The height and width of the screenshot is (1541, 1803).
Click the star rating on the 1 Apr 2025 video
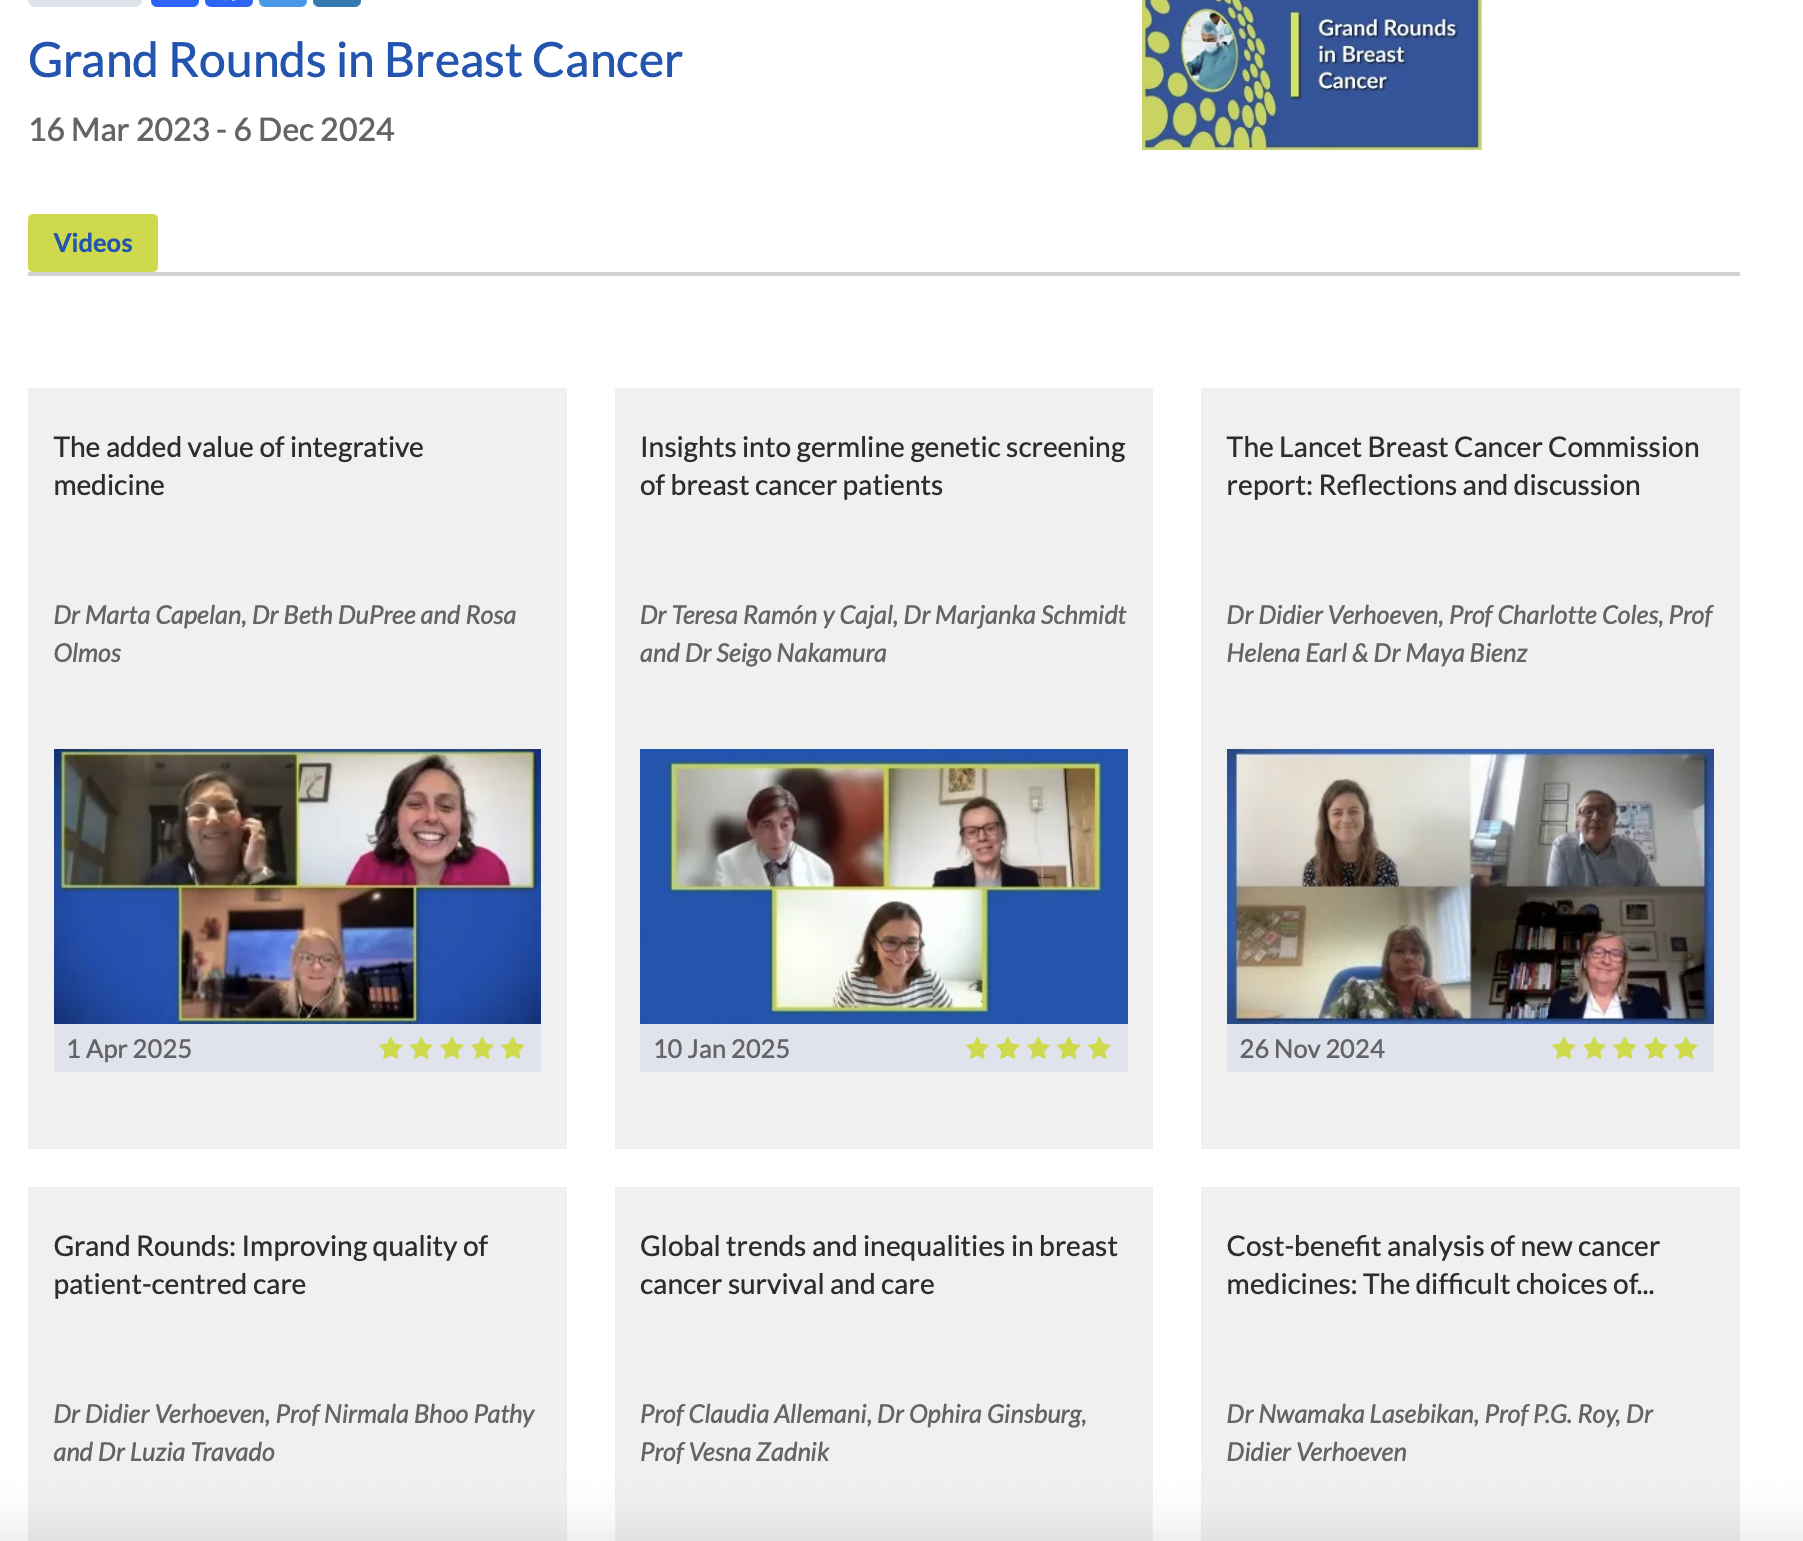451,1048
